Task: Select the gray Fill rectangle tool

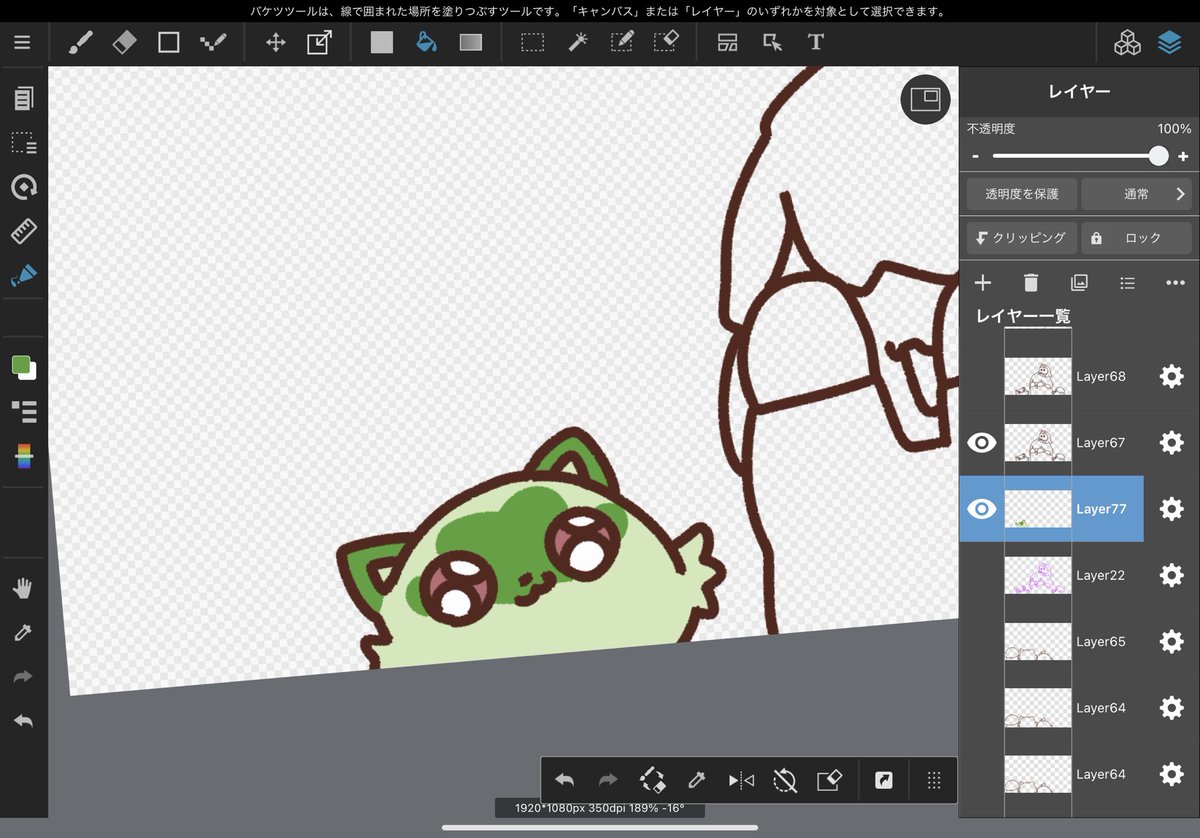Action: pyautogui.click(x=382, y=43)
